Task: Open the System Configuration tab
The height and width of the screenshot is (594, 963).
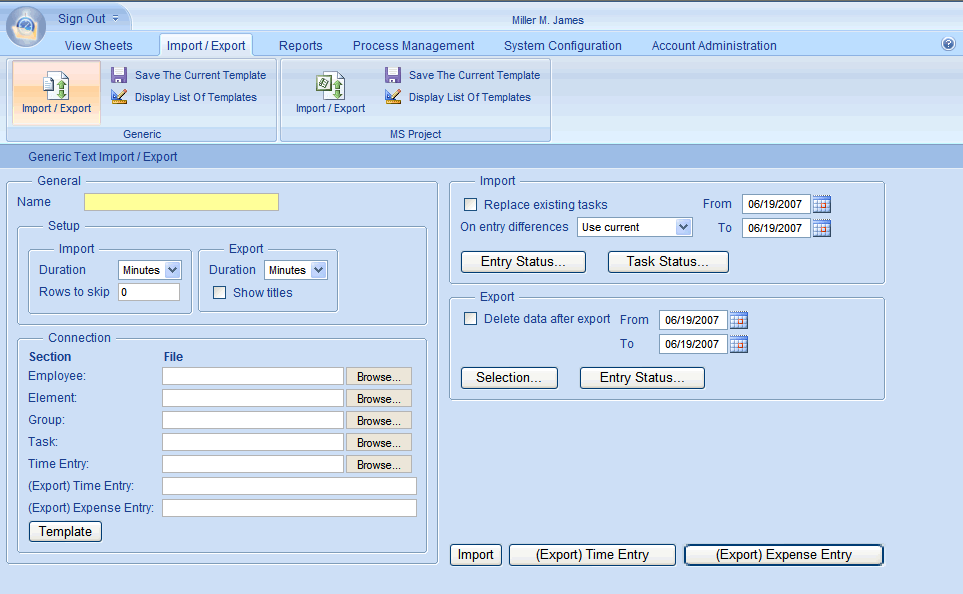Action: click(x=562, y=45)
